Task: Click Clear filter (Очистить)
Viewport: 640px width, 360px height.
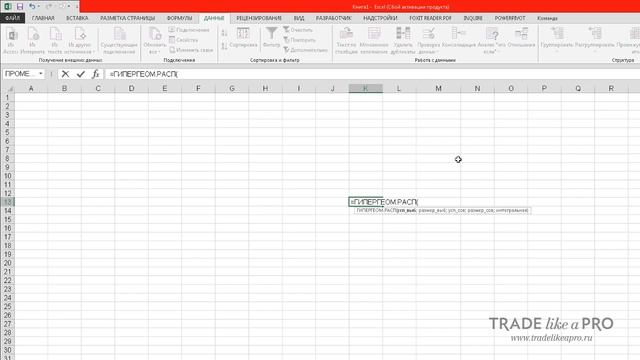Action: [298, 30]
